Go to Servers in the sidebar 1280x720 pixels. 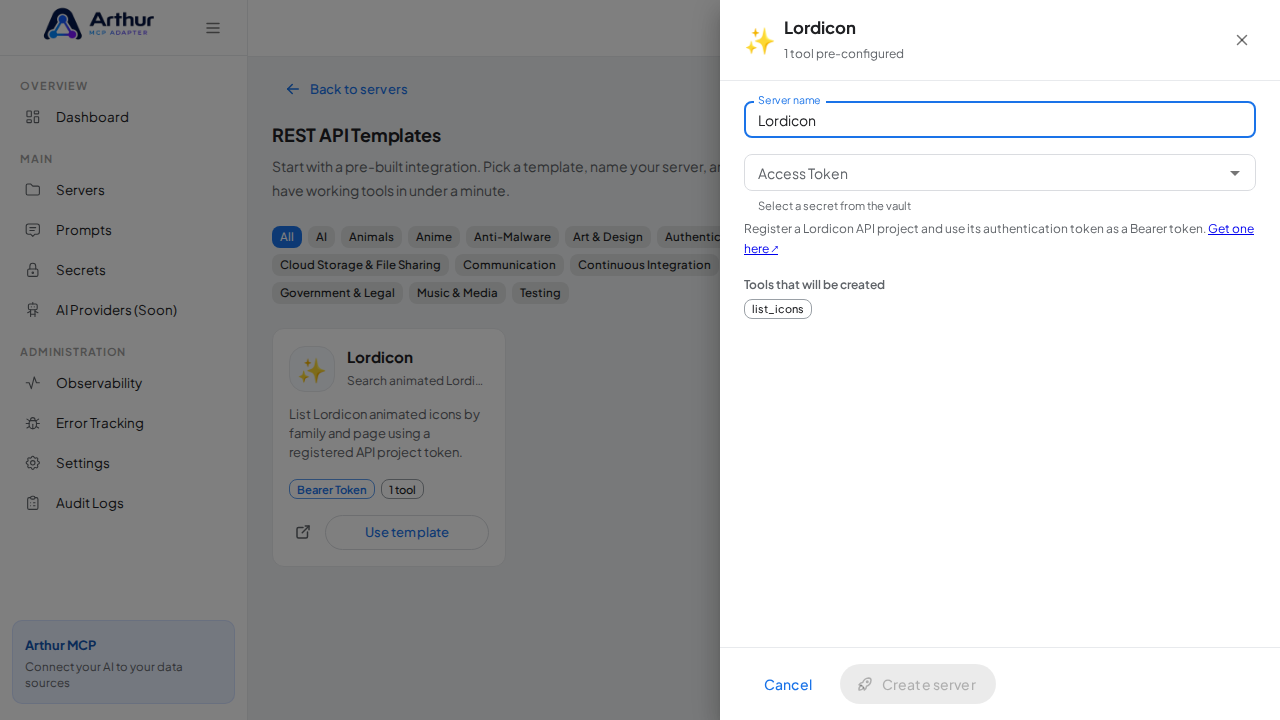click(x=124, y=190)
